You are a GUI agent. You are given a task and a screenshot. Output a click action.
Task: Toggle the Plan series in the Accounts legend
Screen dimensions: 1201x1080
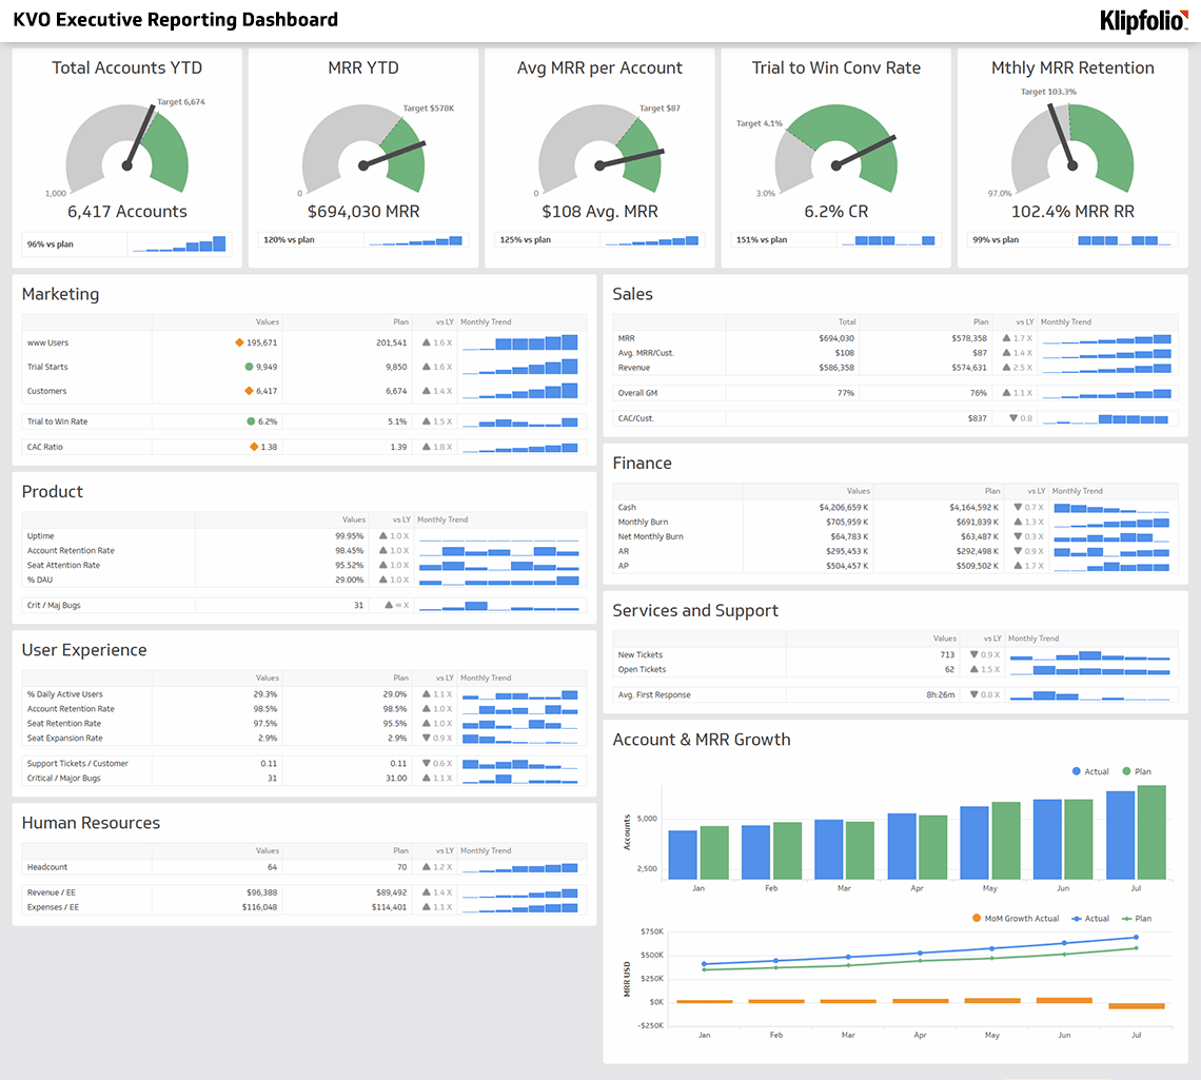pos(1135,771)
